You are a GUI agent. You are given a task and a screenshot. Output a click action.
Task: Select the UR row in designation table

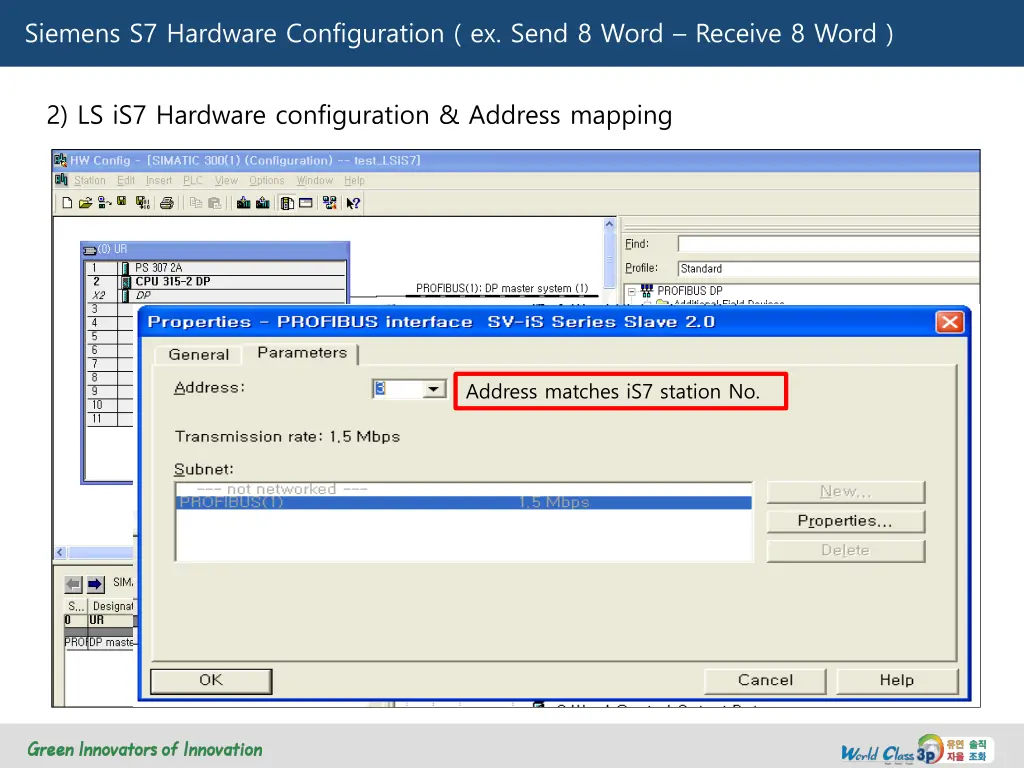[99, 620]
